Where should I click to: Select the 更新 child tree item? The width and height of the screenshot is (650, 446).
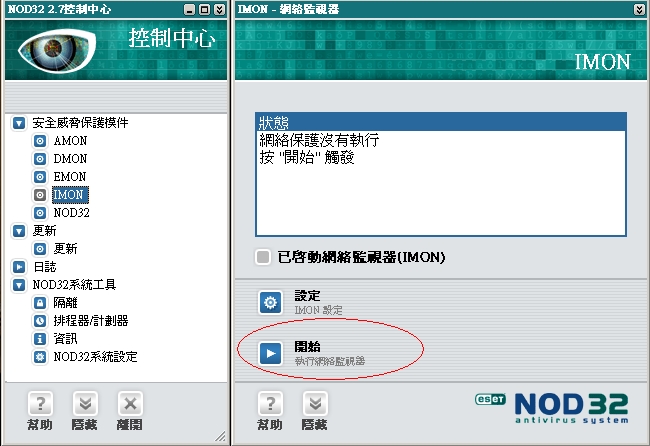[65, 249]
